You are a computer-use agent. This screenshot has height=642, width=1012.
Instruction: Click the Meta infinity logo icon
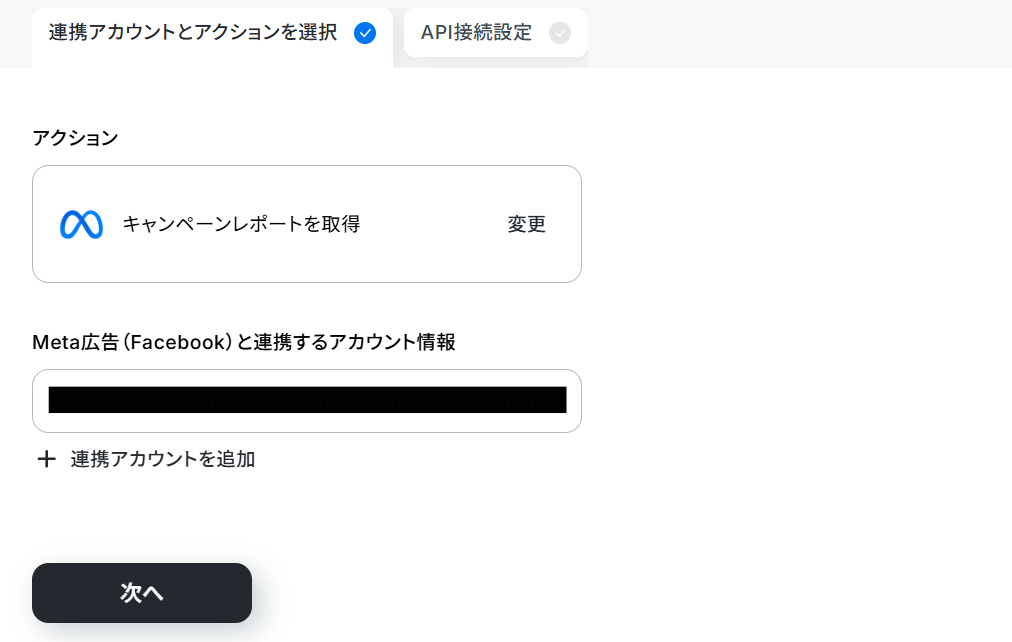tap(81, 225)
